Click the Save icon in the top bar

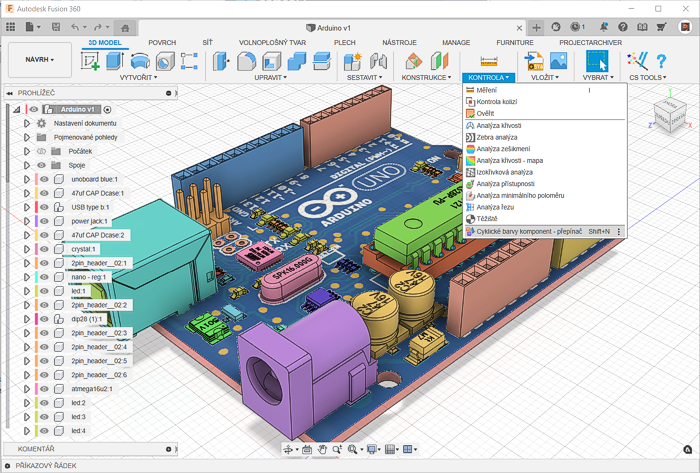click(x=56, y=27)
